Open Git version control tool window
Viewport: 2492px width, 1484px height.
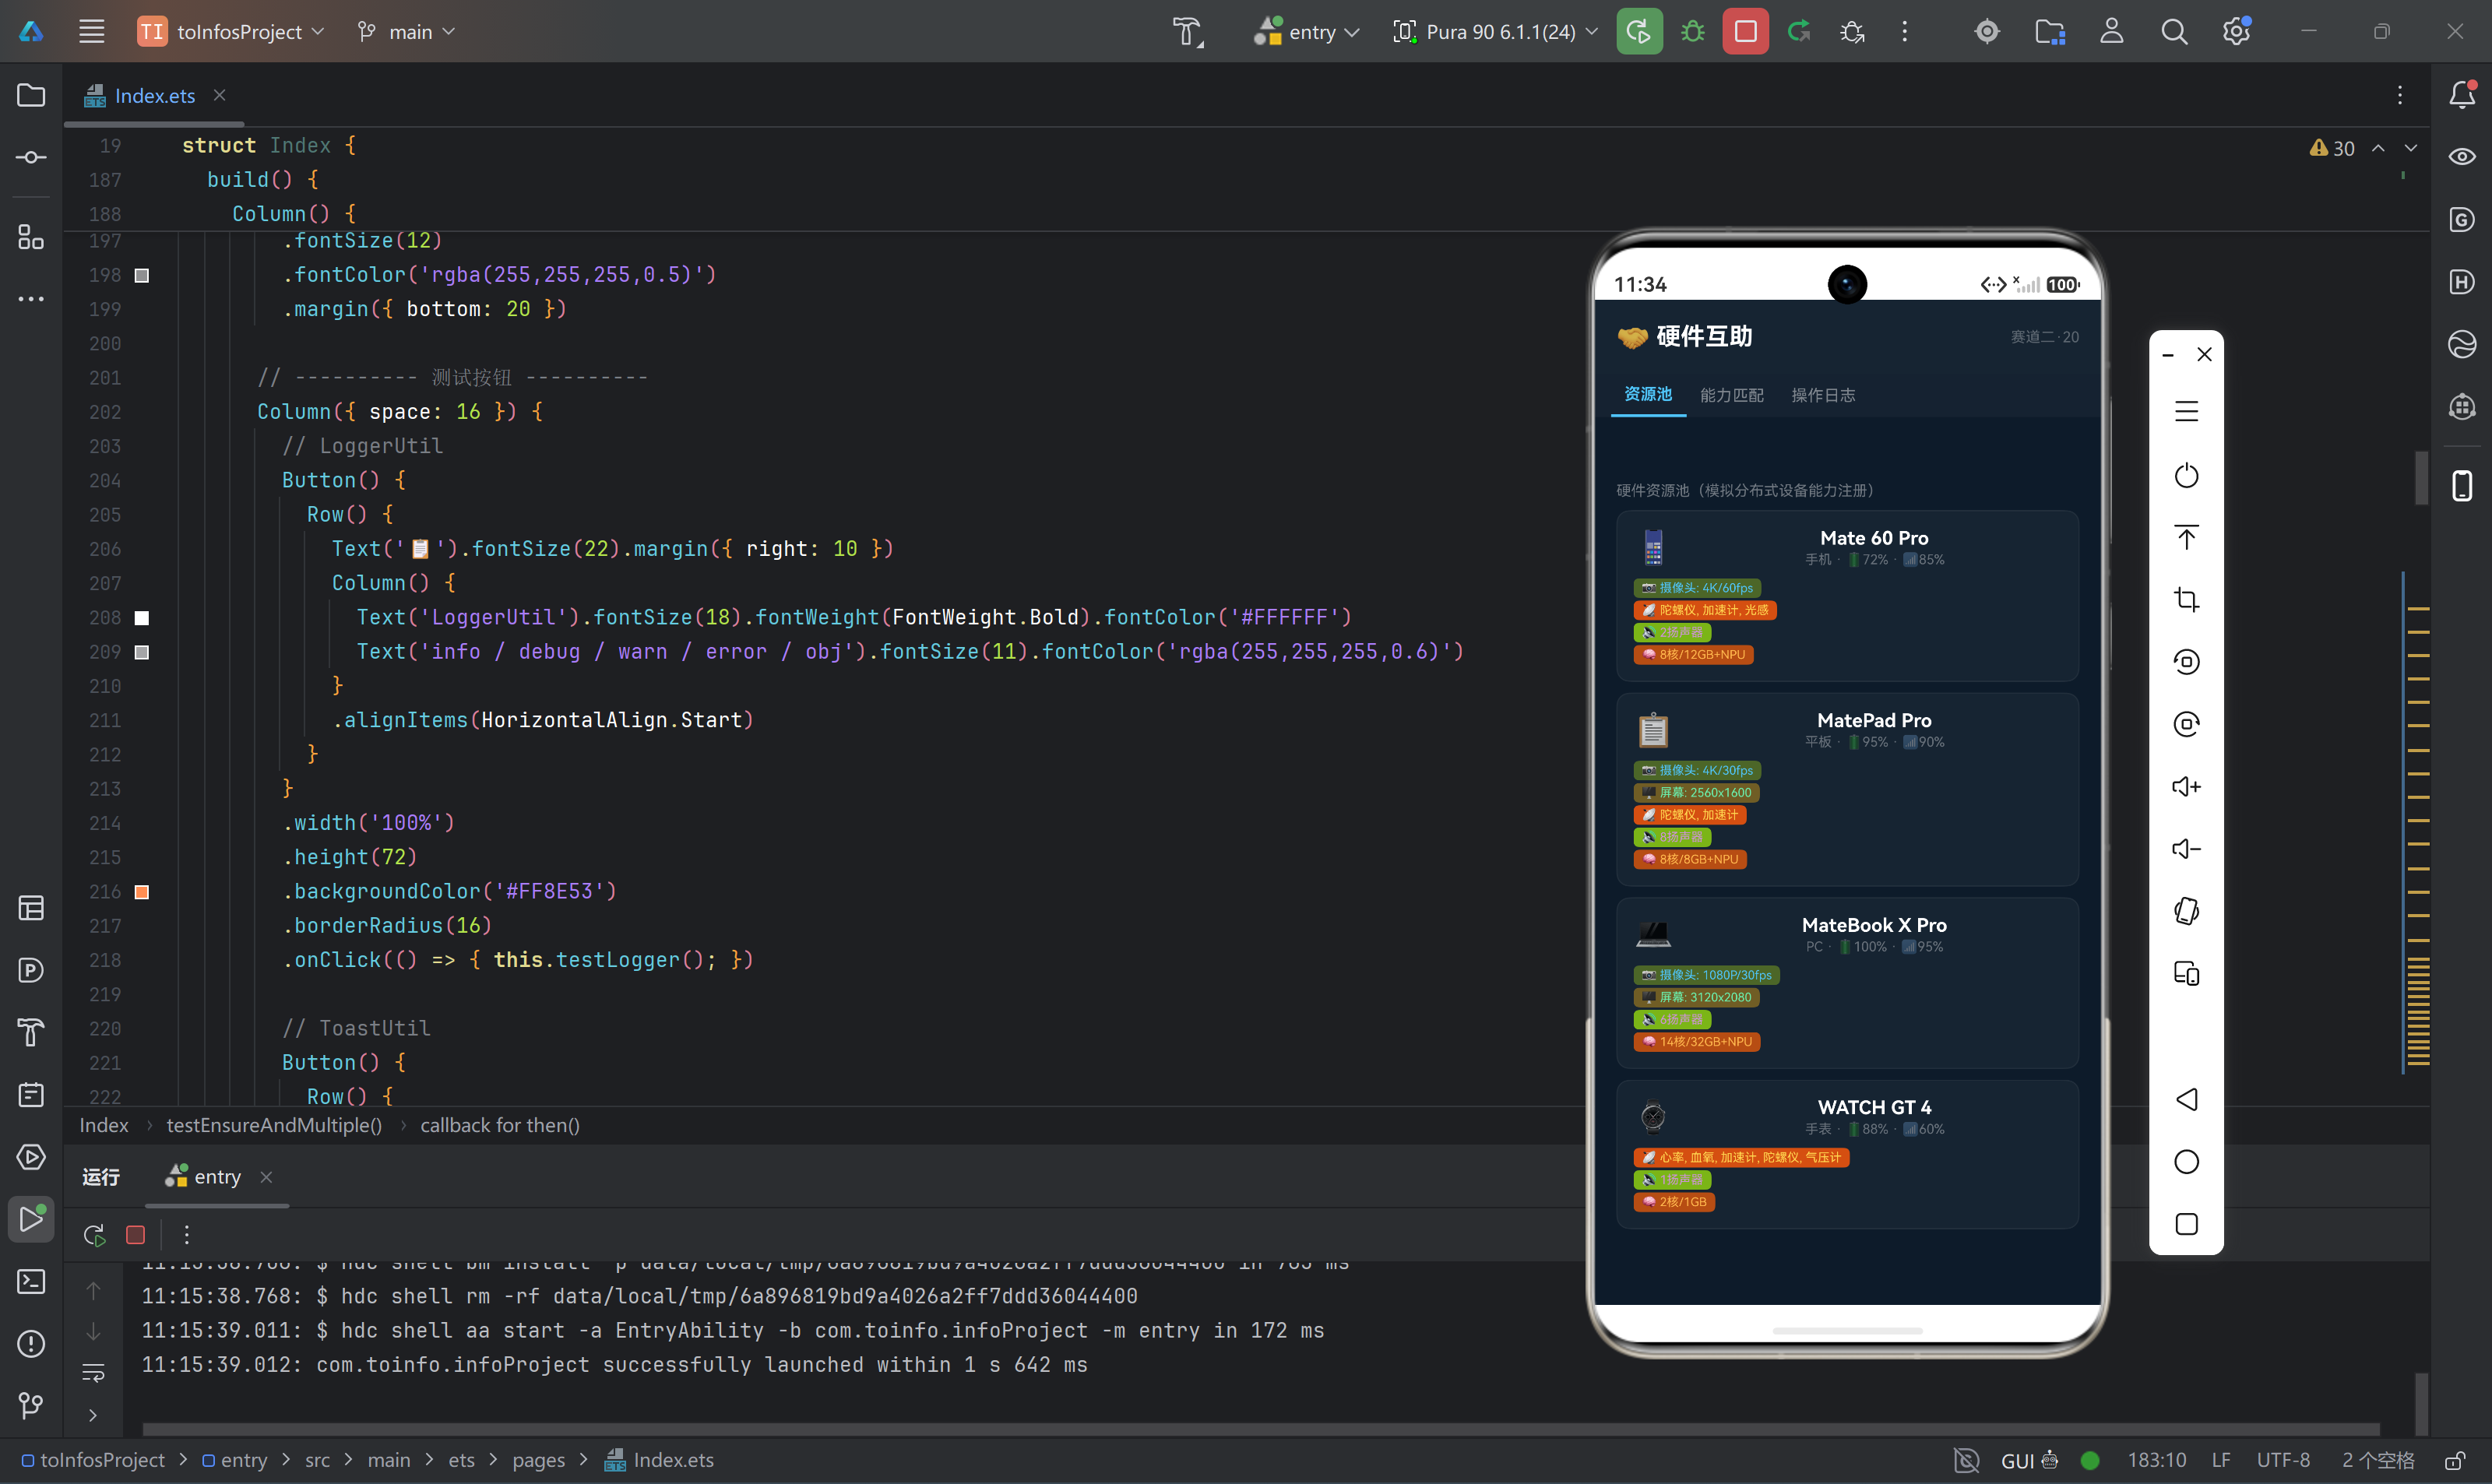pyautogui.click(x=31, y=1406)
